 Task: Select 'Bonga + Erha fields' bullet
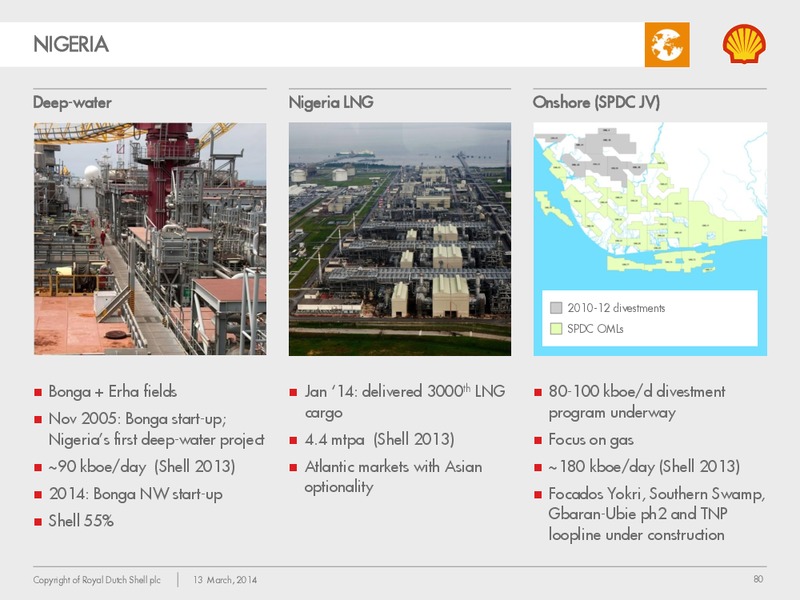pyautogui.click(x=113, y=391)
